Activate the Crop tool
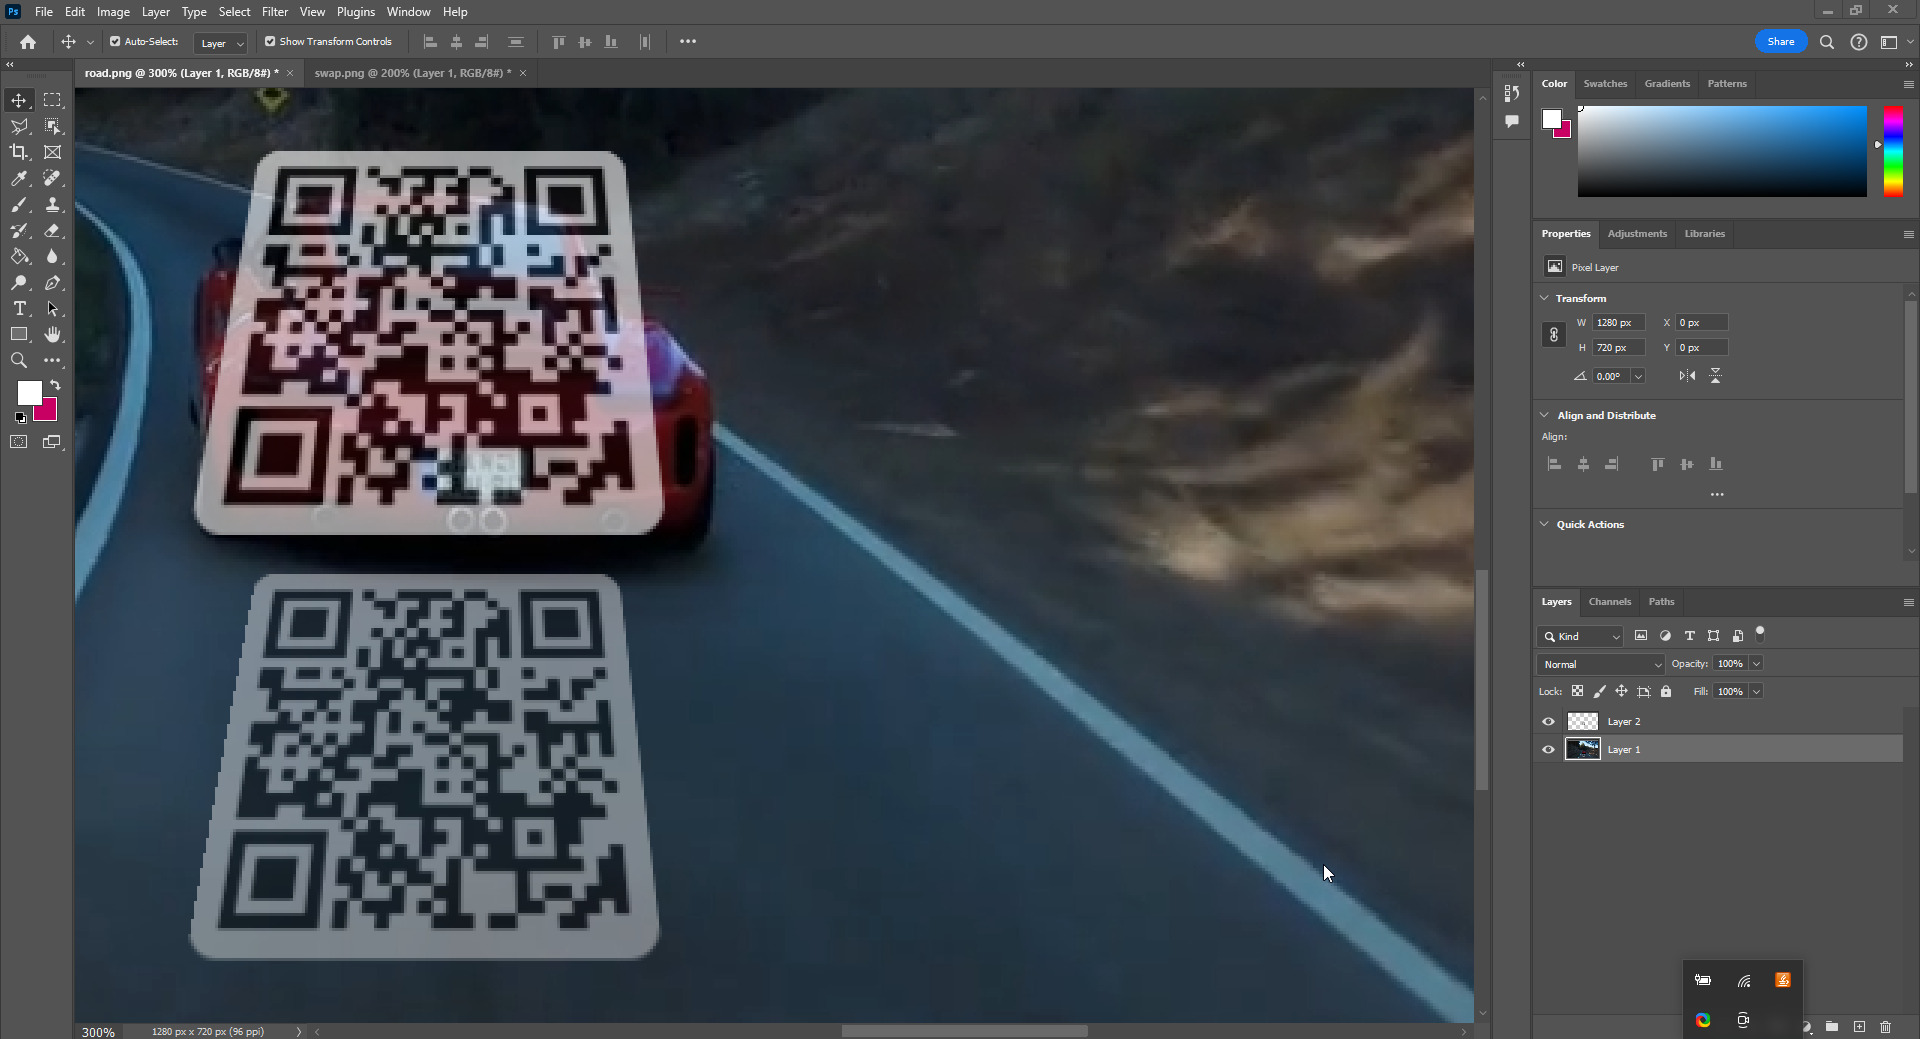The image size is (1920, 1039). click(19, 152)
